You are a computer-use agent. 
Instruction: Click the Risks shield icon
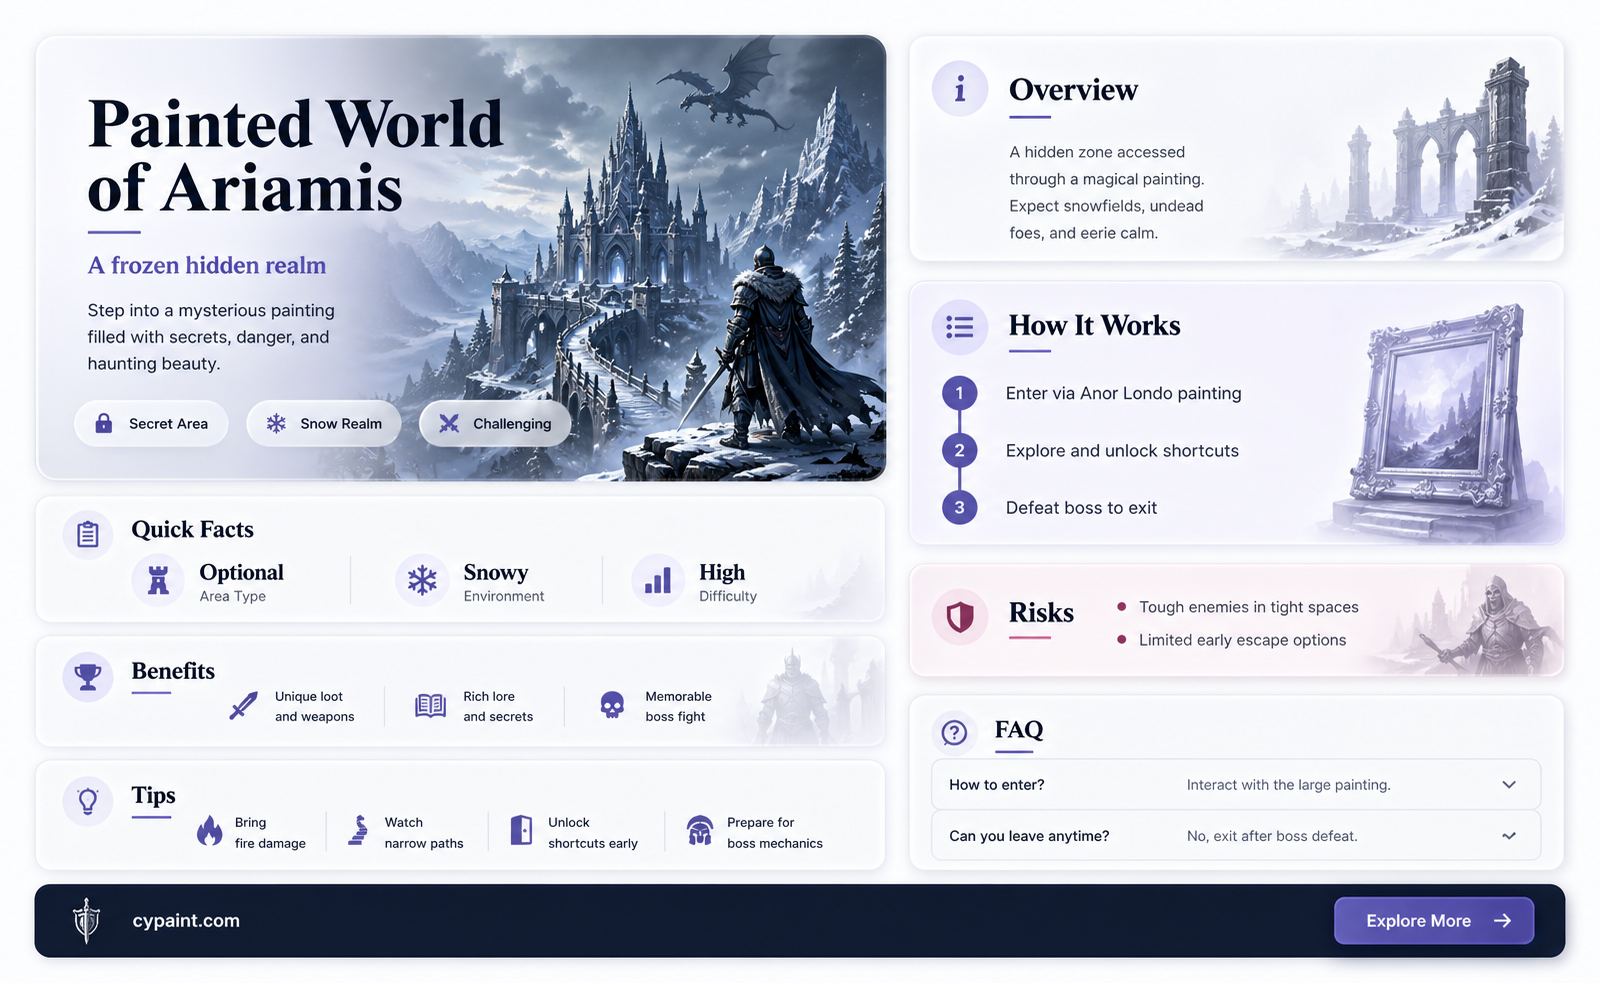coord(960,616)
